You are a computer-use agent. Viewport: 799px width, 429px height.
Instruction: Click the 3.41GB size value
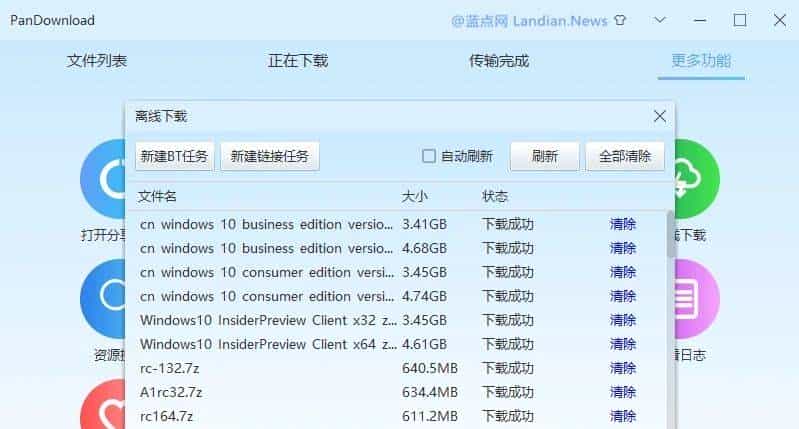[x=424, y=224]
